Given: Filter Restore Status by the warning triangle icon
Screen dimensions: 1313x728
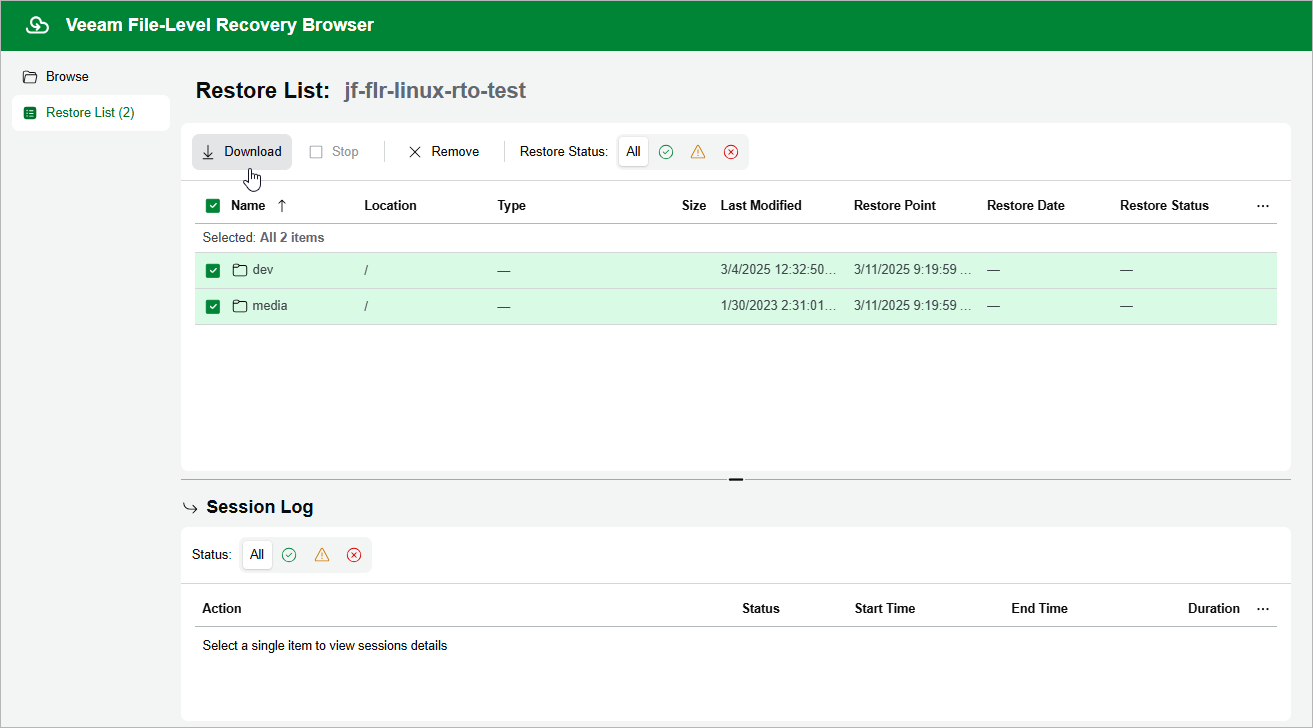Looking at the screenshot, I should [x=698, y=151].
